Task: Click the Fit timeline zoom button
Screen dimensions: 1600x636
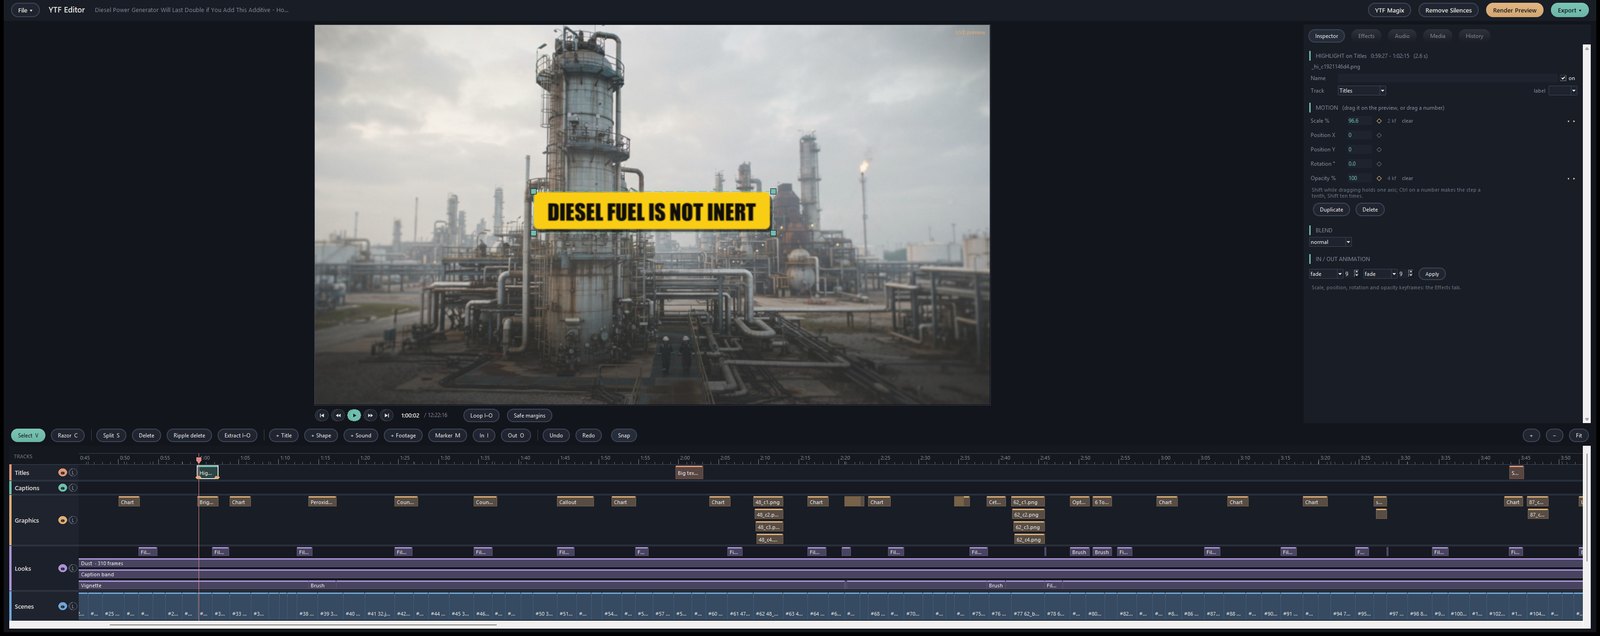Action: coord(1579,435)
